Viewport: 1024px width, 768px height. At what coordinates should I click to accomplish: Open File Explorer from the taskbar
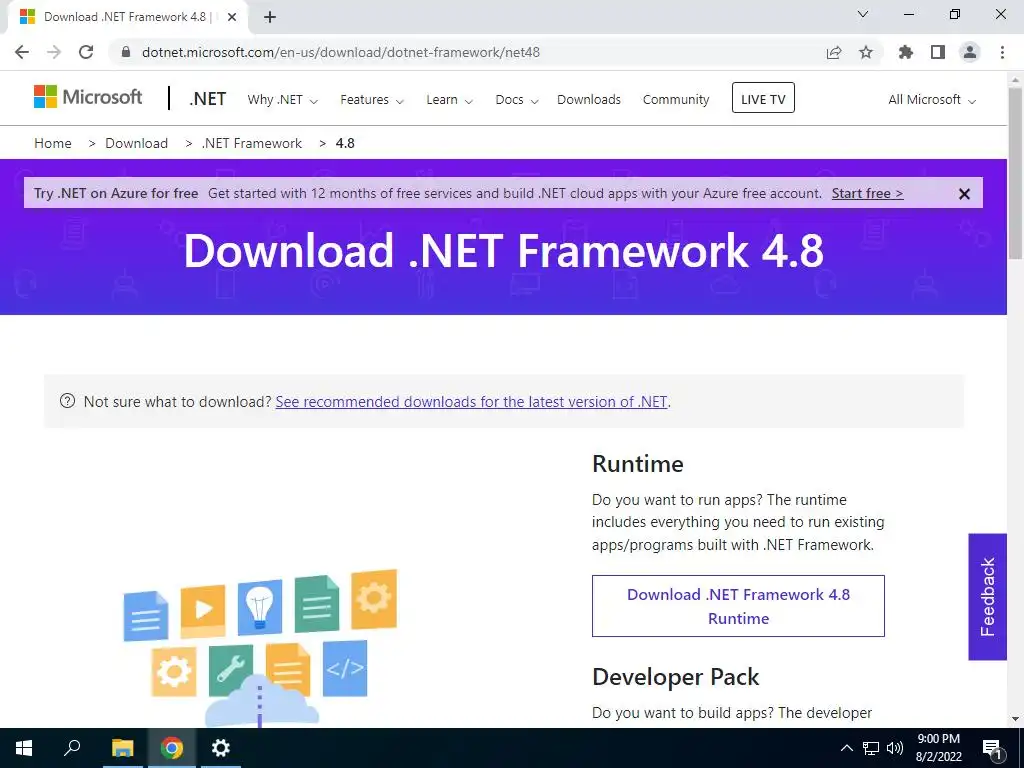(122, 748)
